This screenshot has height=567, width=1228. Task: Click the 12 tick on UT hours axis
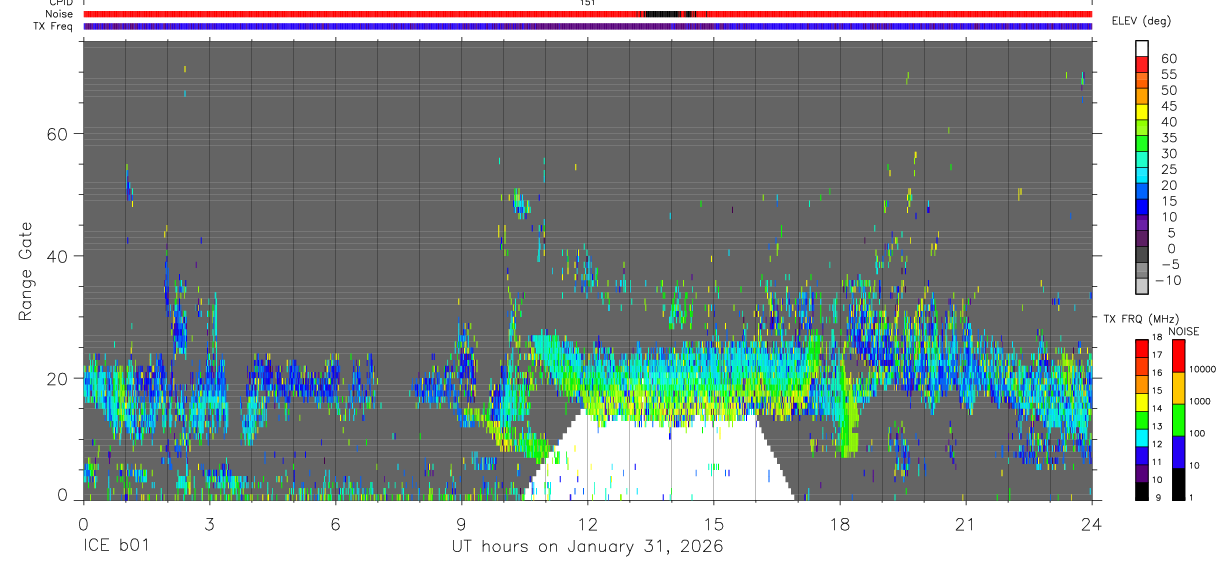point(587,523)
